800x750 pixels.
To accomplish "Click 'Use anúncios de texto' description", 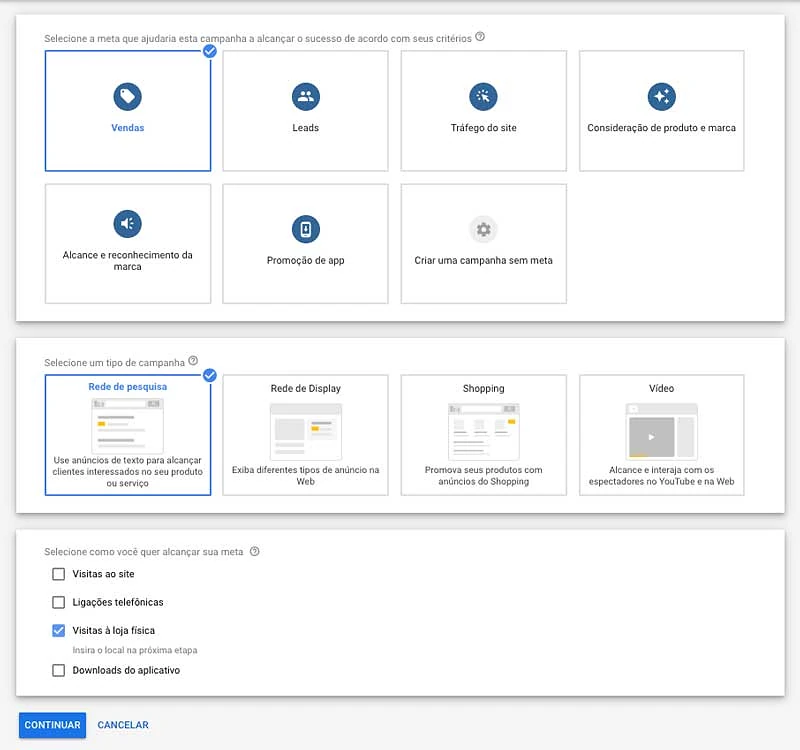I will pos(128,471).
